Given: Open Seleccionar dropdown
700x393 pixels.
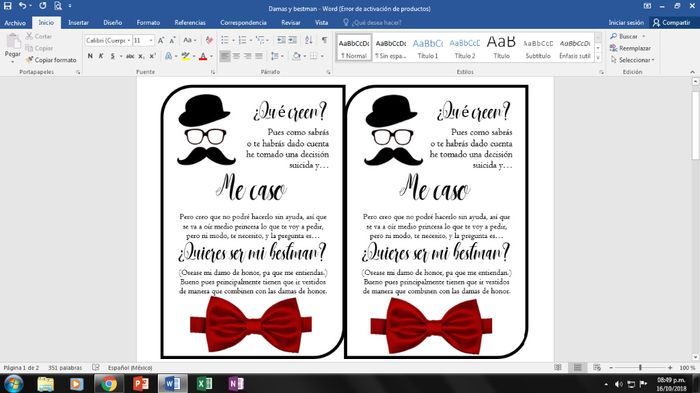Looking at the screenshot, I should [632, 59].
